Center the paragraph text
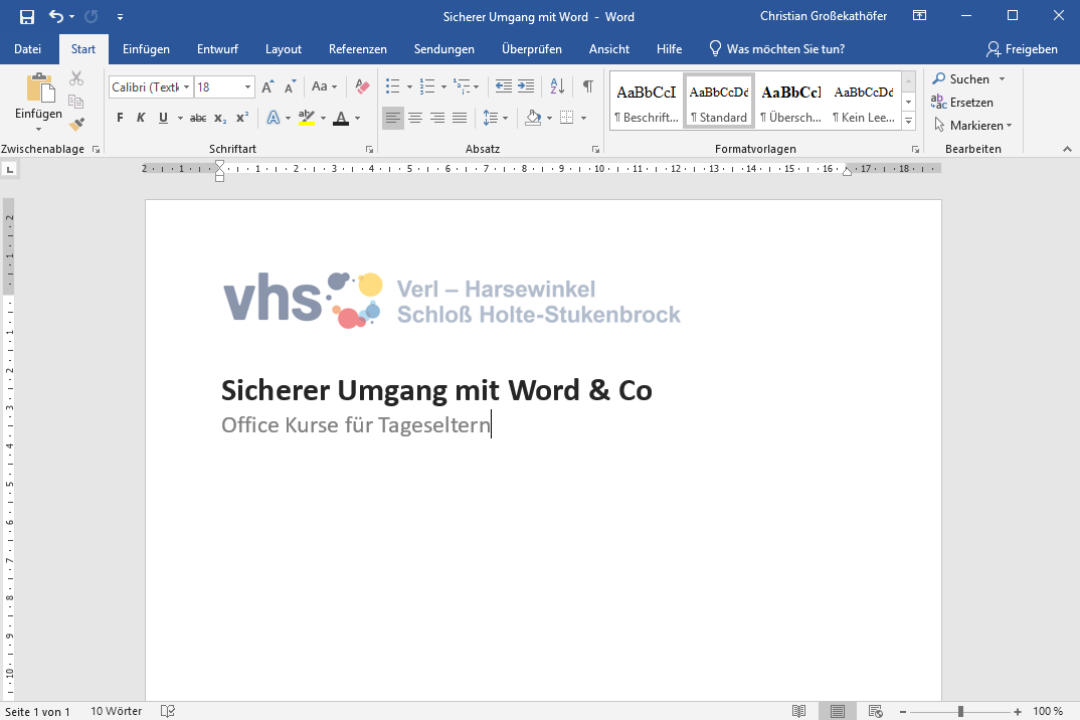The height and width of the screenshot is (720, 1080). coord(415,118)
